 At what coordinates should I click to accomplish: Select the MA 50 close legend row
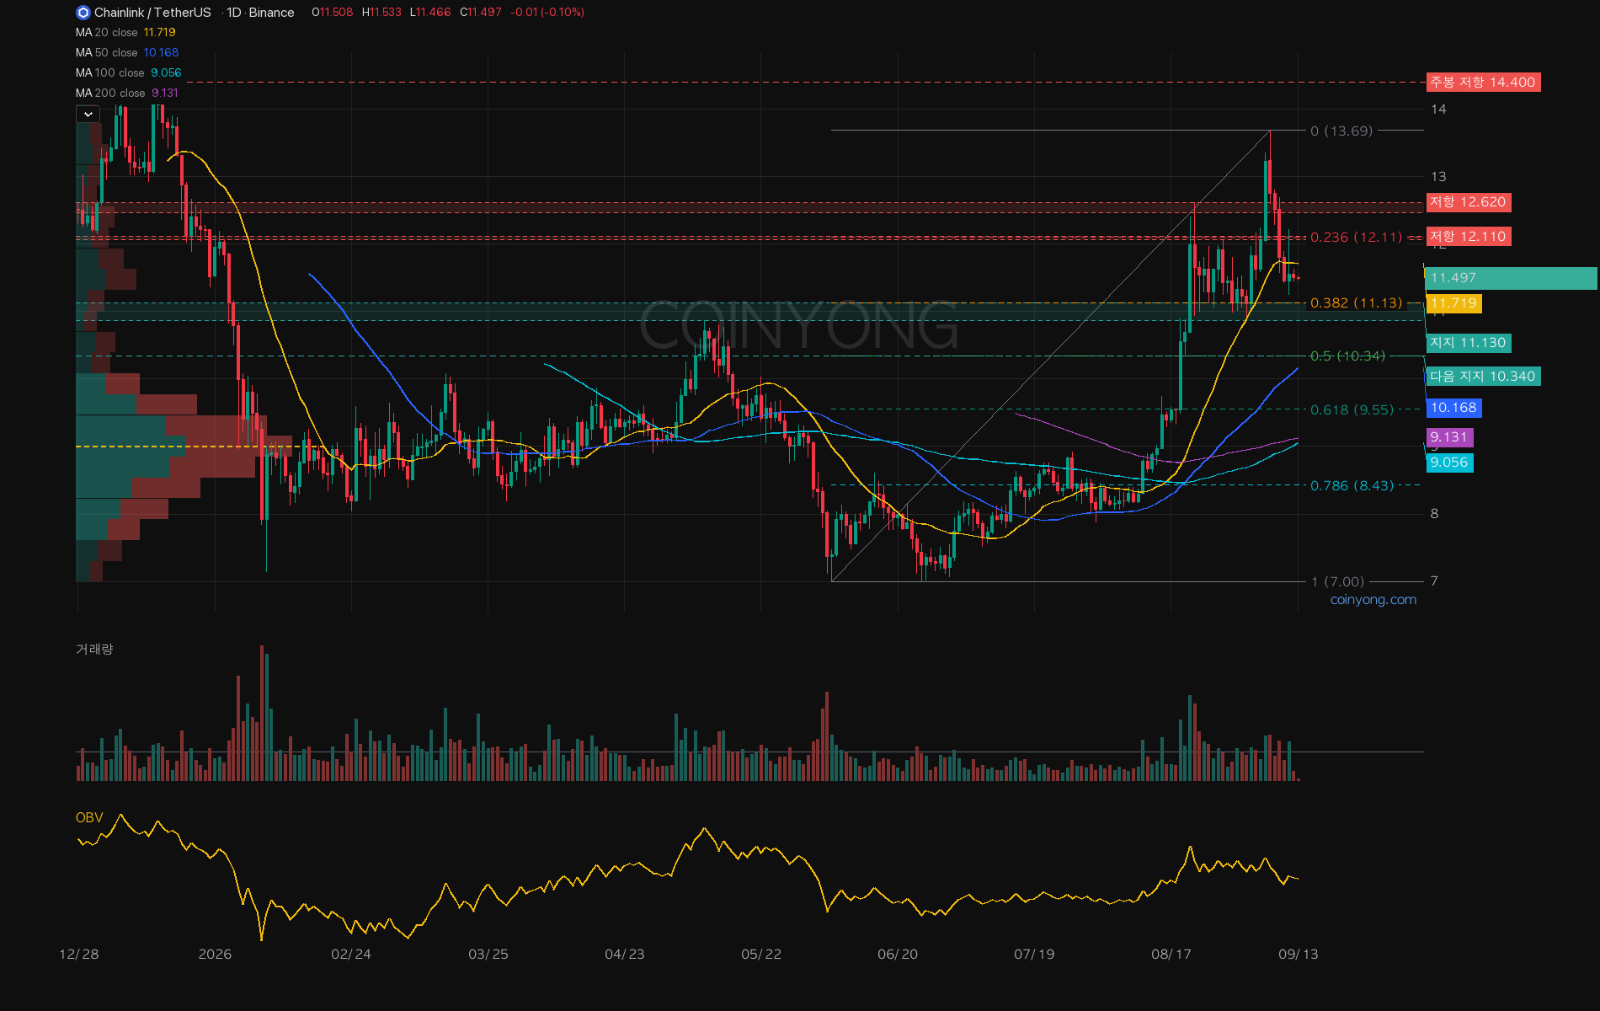[x=127, y=53]
